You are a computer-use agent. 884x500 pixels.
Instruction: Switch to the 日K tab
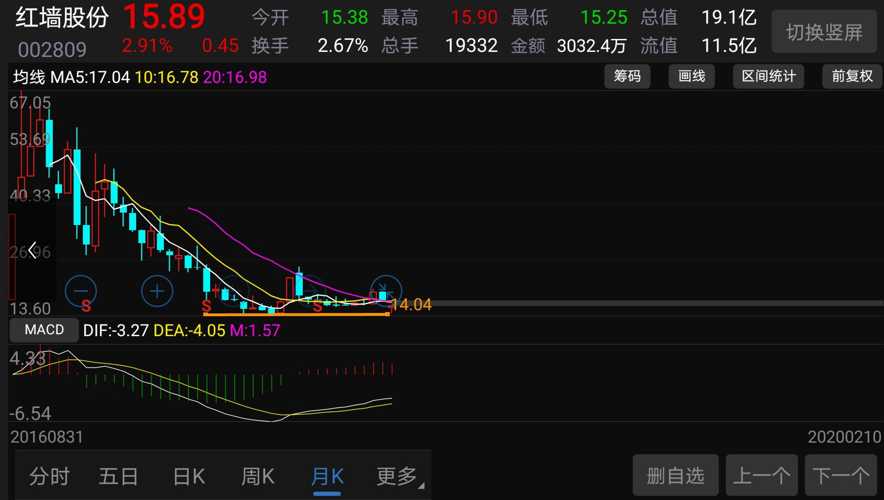pyautogui.click(x=189, y=476)
